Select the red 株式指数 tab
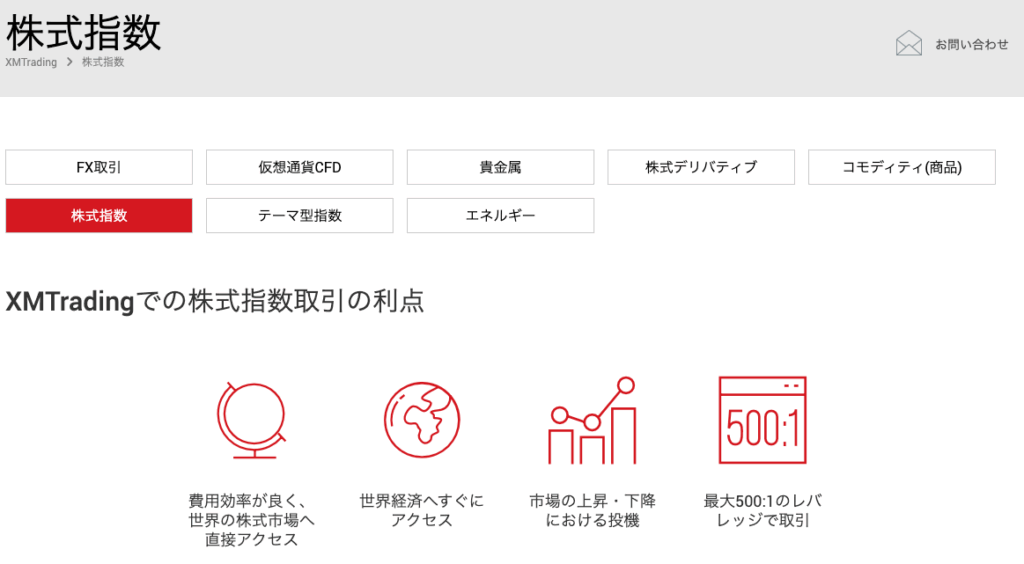Image resolution: width=1024 pixels, height=564 pixels. point(99,215)
